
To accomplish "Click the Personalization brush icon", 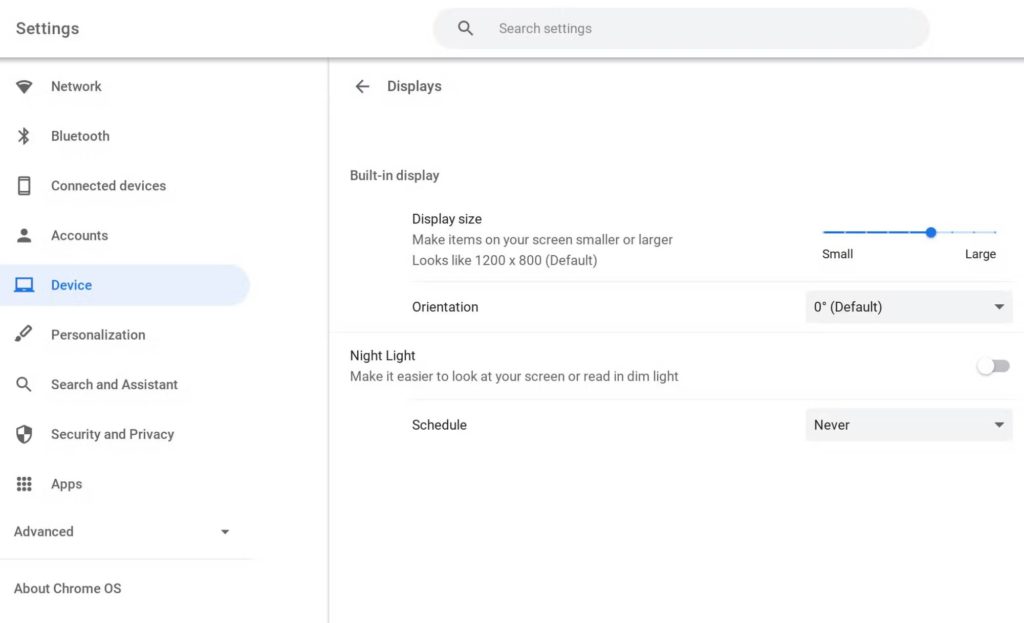I will 24,335.
